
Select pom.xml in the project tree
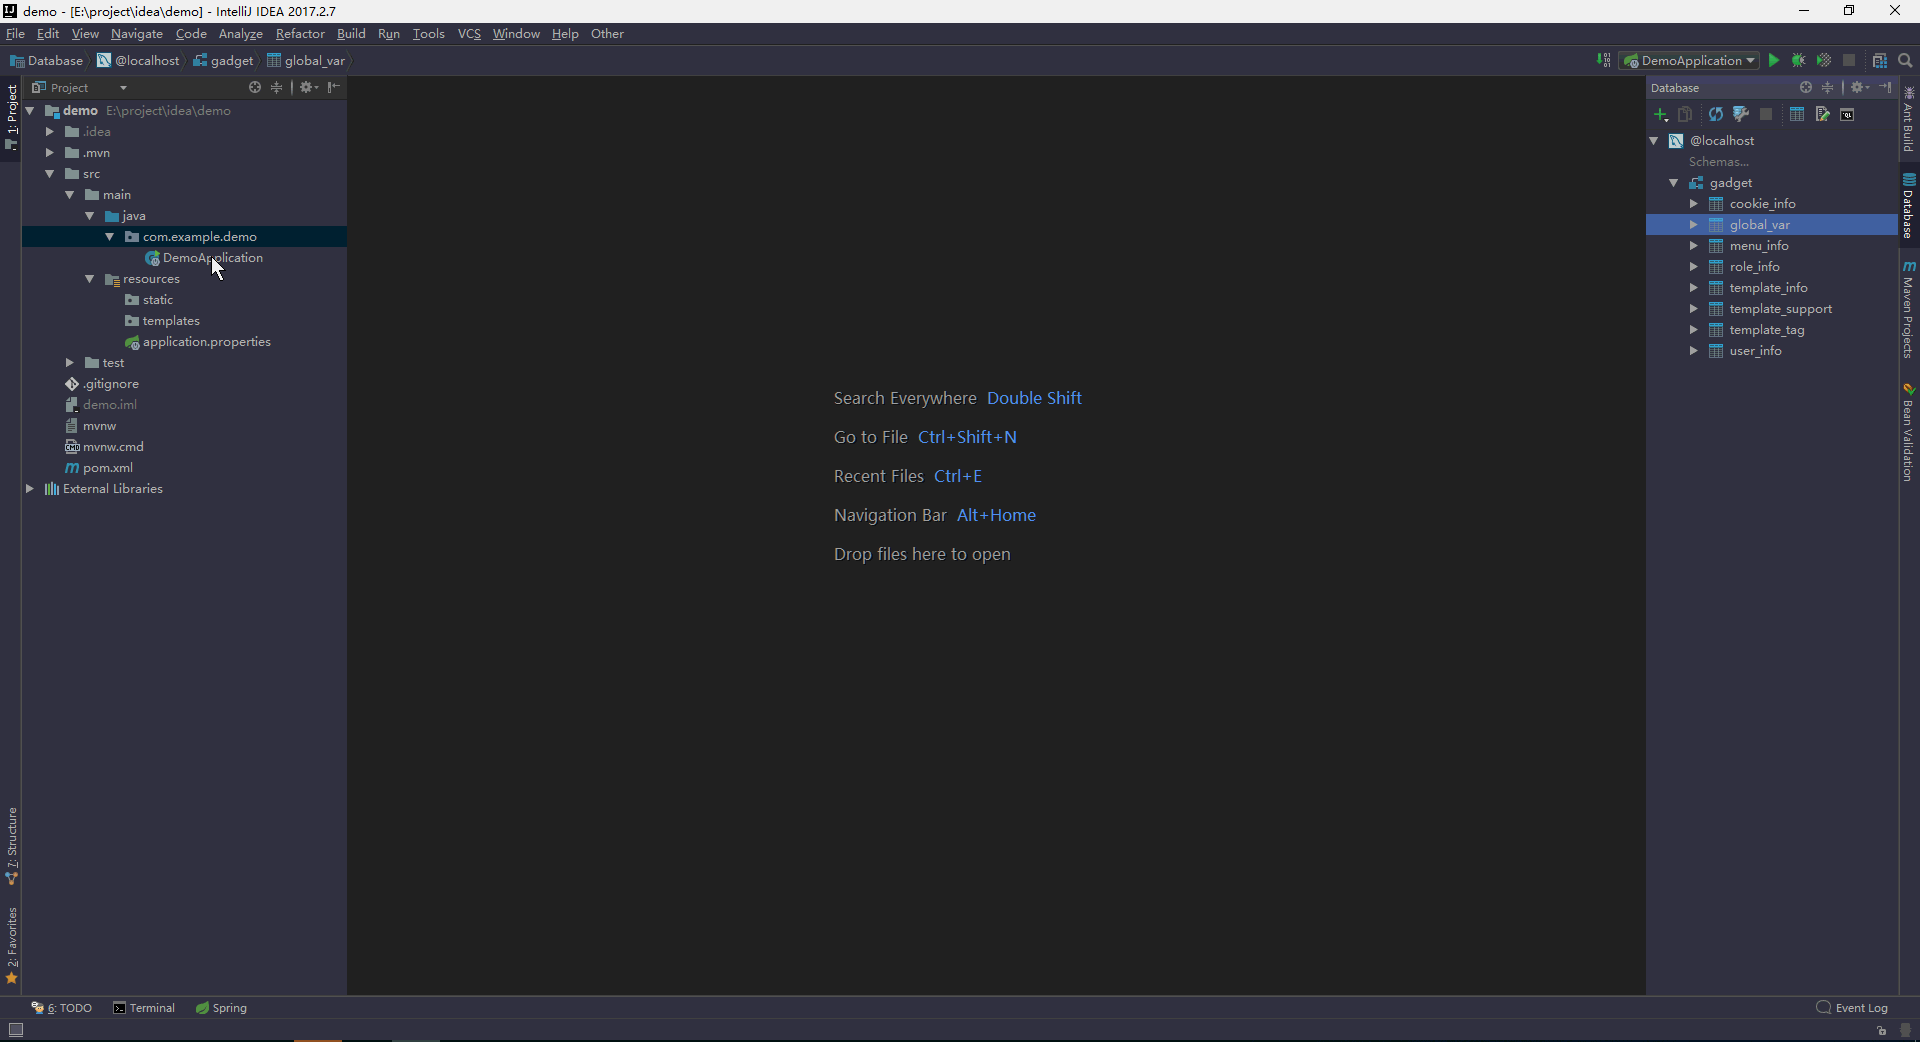point(107,468)
